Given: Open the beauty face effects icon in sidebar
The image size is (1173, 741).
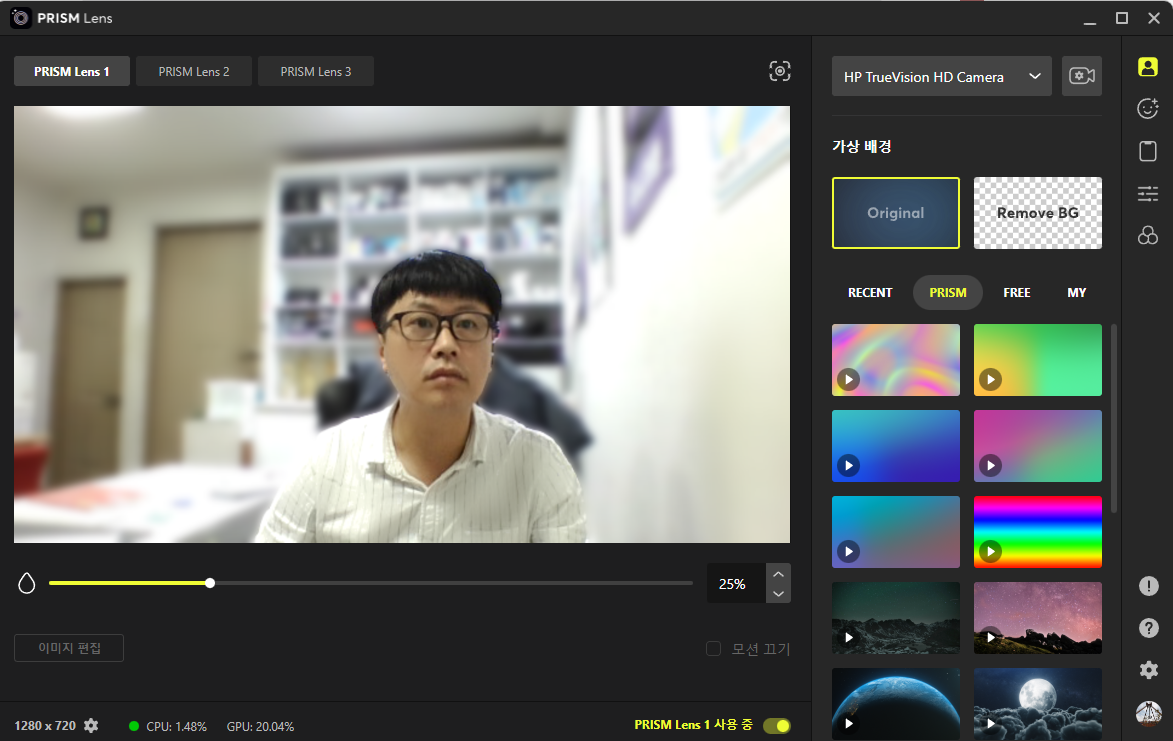Looking at the screenshot, I should point(1148,108).
